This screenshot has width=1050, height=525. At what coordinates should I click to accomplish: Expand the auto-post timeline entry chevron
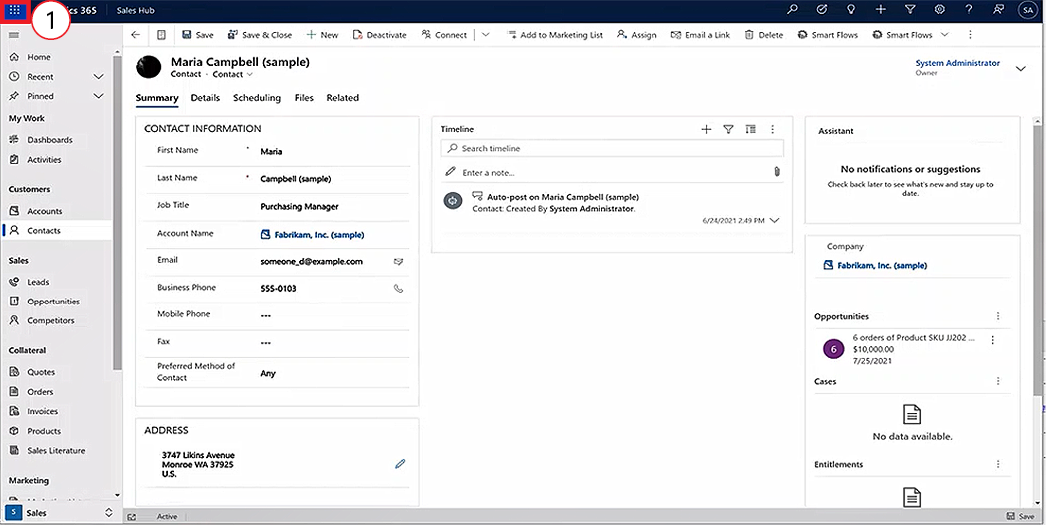click(x=775, y=220)
